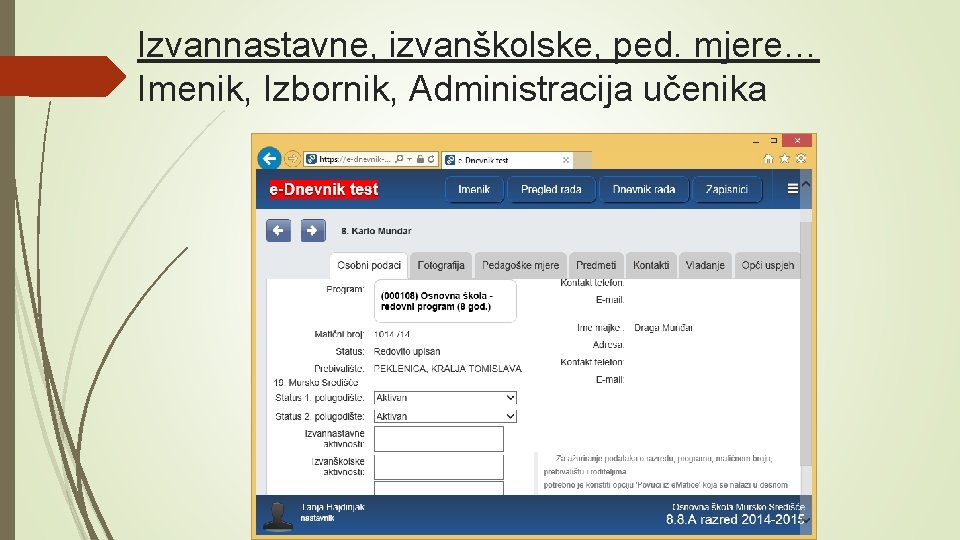Open favorites star icon
Screen dimensions: 960x540
point(784,159)
